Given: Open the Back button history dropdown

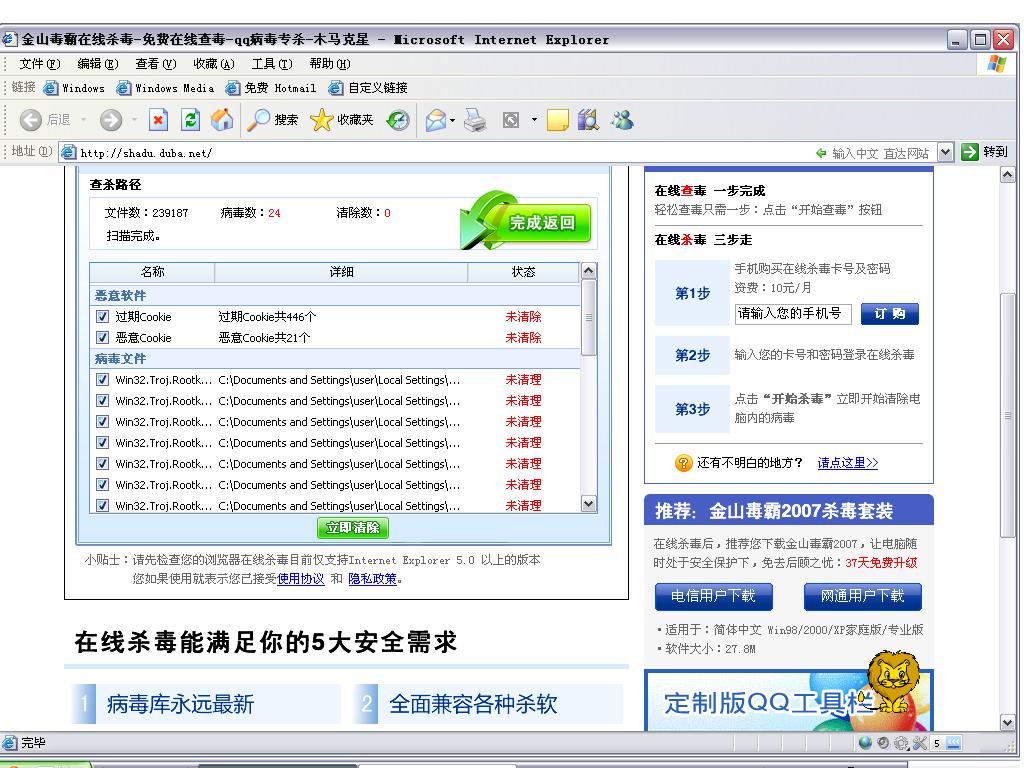Looking at the screenshot, I should [x=84, y=120].
